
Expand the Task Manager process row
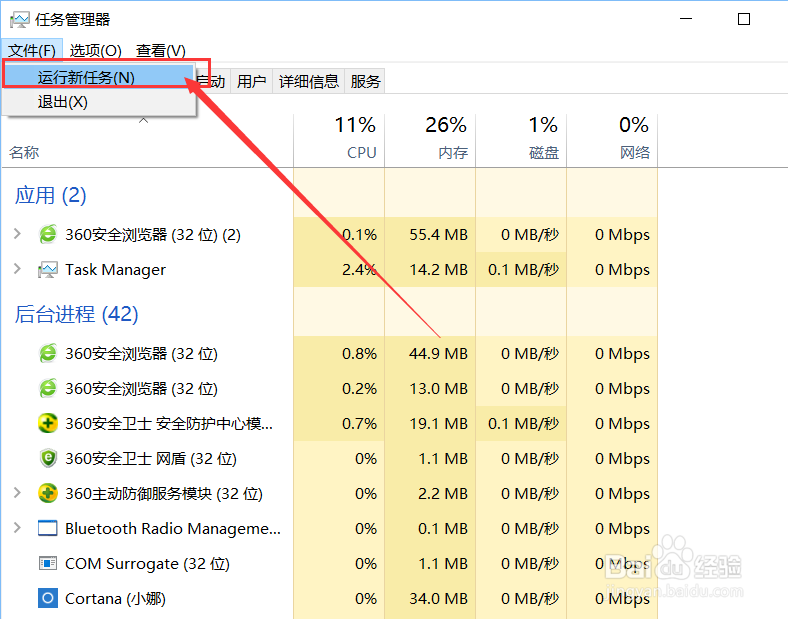point(18,269)
